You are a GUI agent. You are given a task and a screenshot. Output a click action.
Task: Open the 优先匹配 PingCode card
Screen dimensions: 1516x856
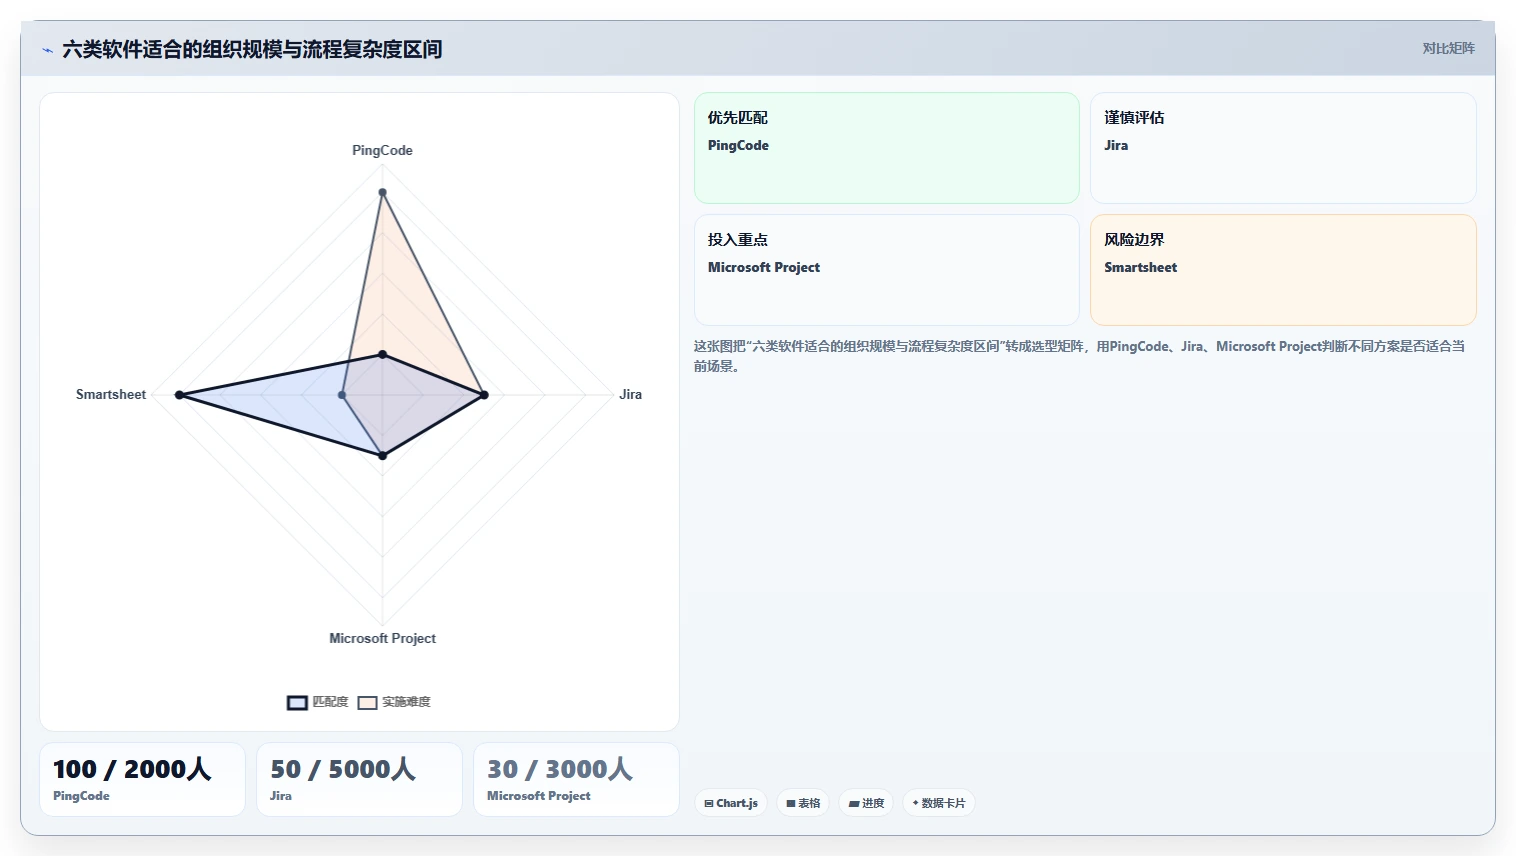887,148
